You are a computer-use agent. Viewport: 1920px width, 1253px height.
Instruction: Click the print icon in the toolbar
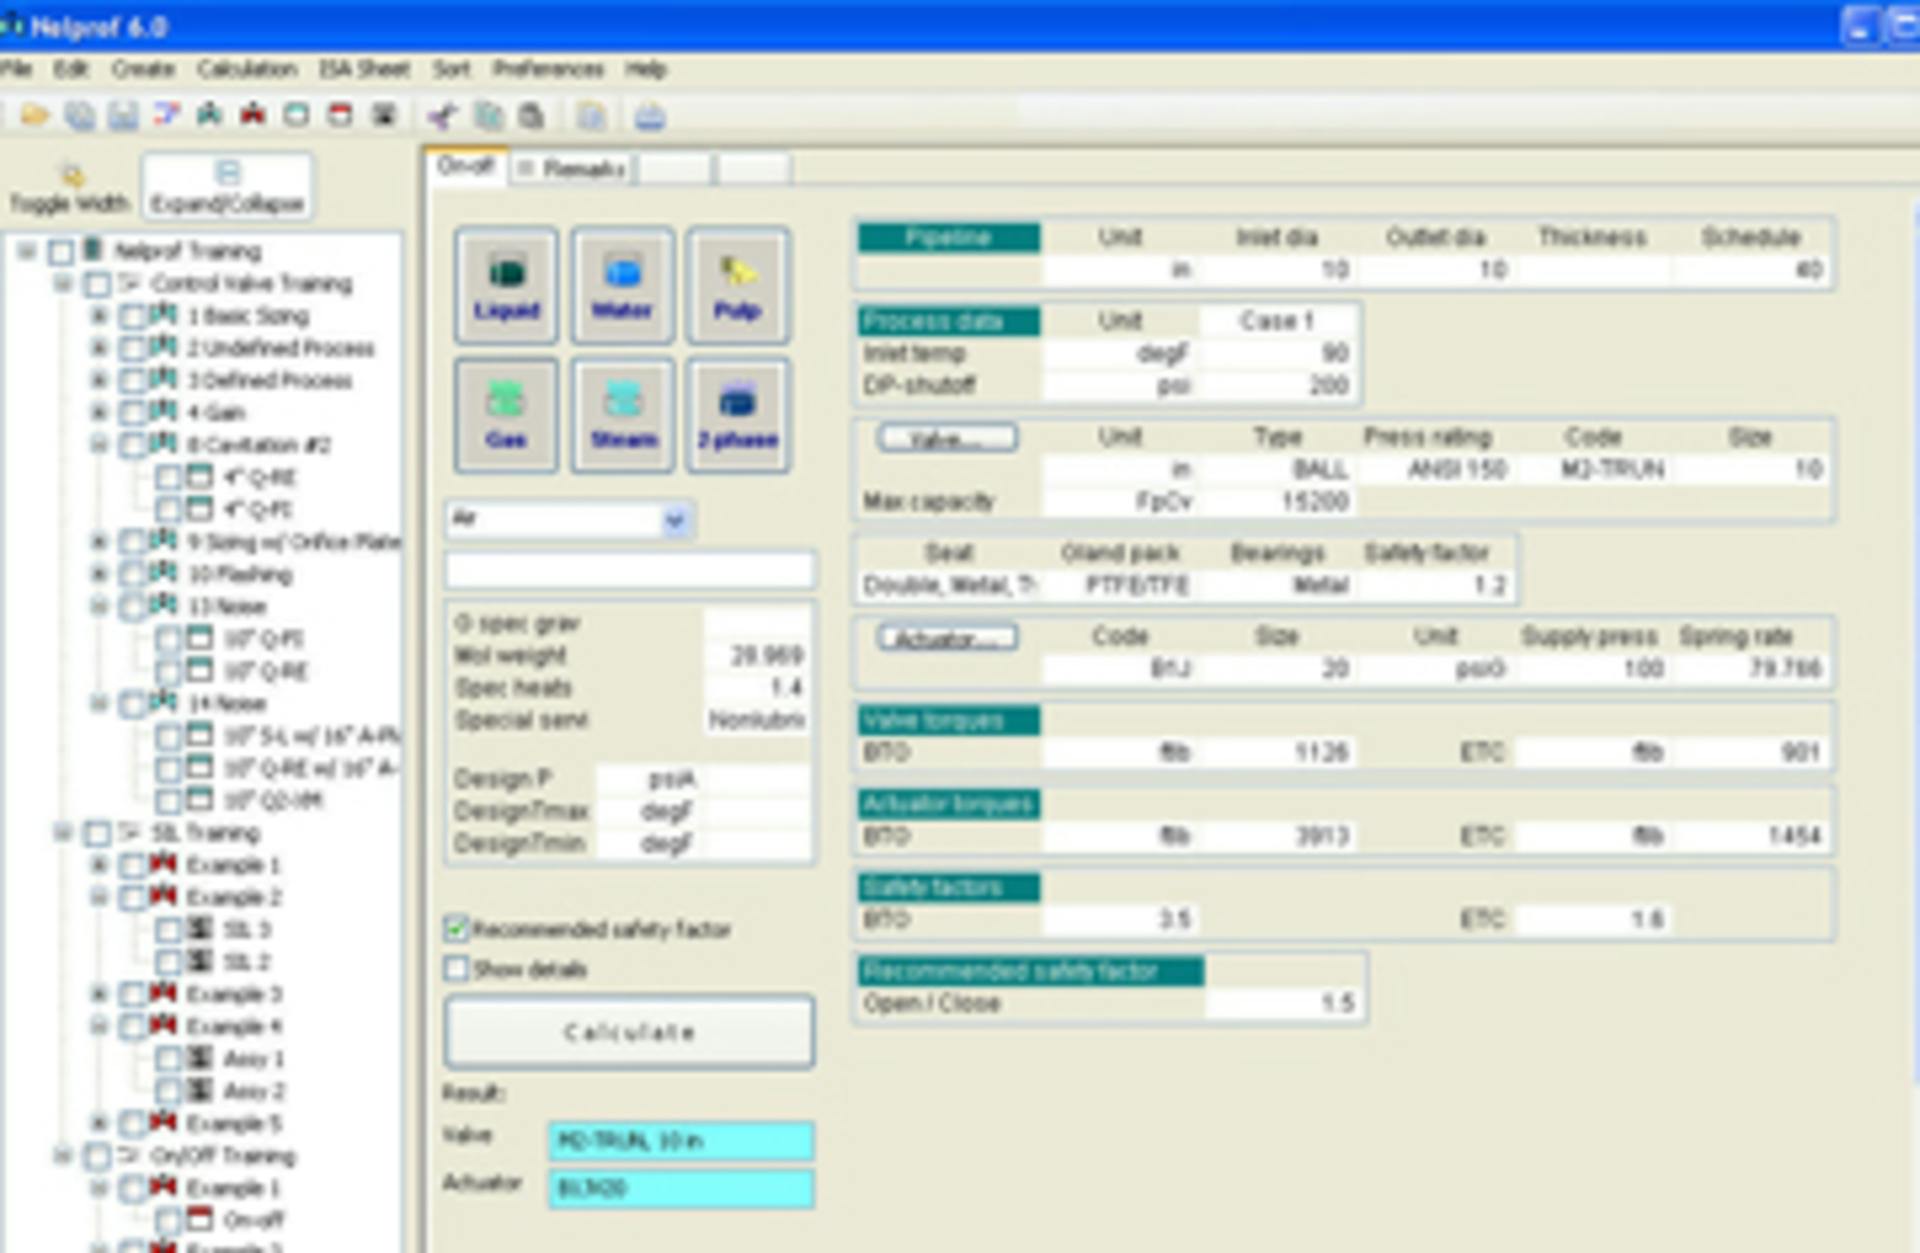pos(648,116)
